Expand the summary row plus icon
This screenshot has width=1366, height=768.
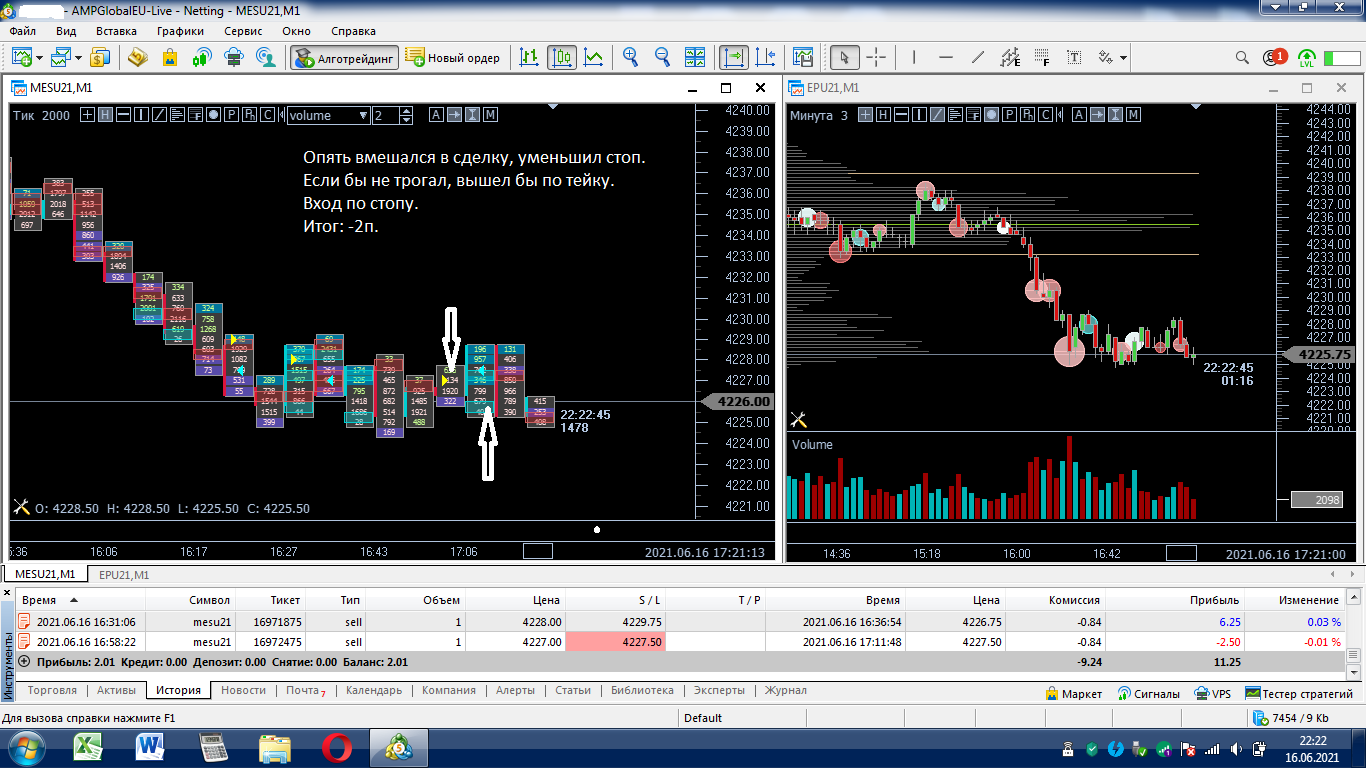[x=24, y=662]
